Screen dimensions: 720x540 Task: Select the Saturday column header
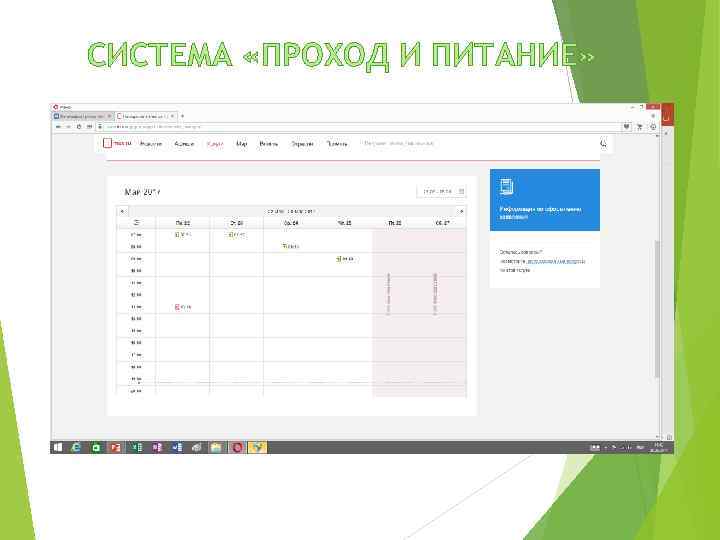[x=442, y=223]
